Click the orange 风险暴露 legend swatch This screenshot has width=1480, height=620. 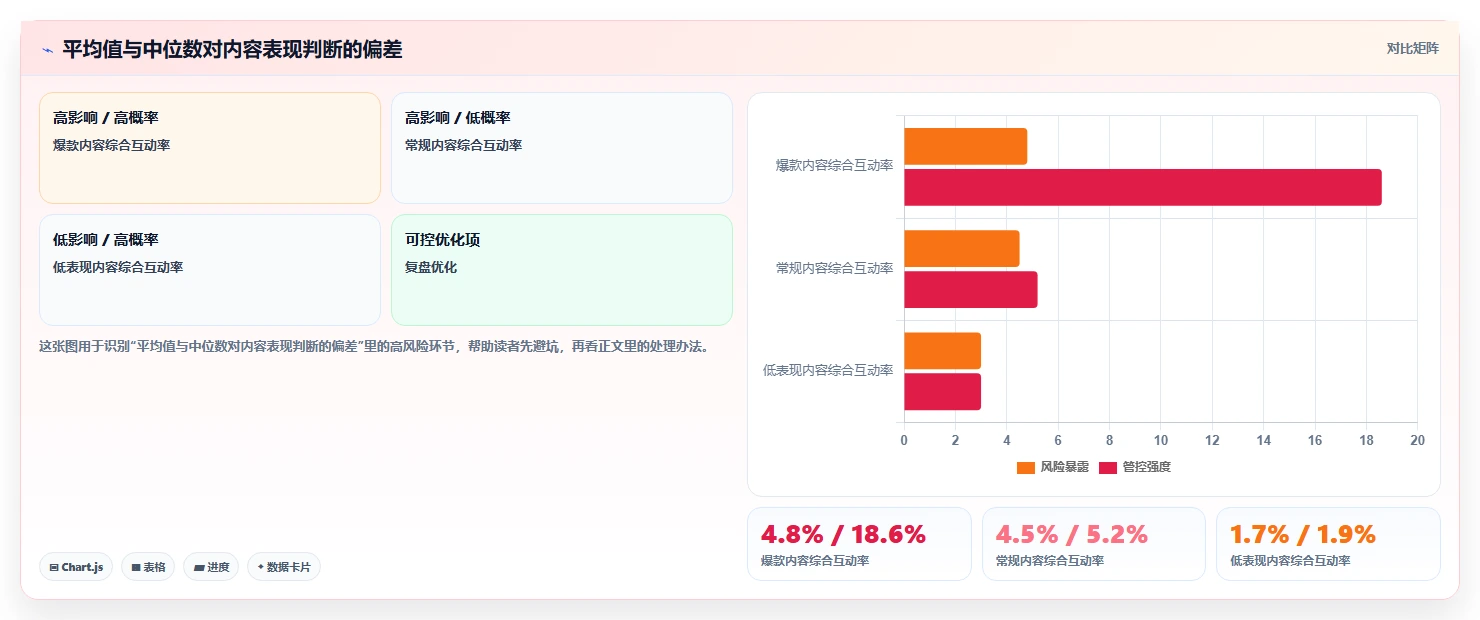1026,467
